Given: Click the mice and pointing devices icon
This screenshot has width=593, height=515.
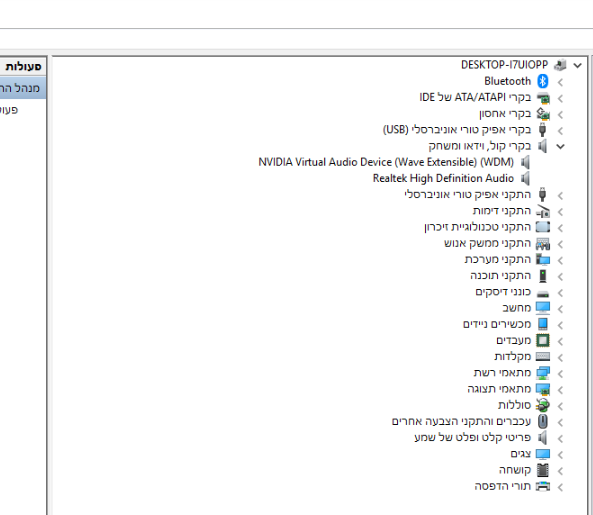Looking at the screenshot, I should coord(543,421).
